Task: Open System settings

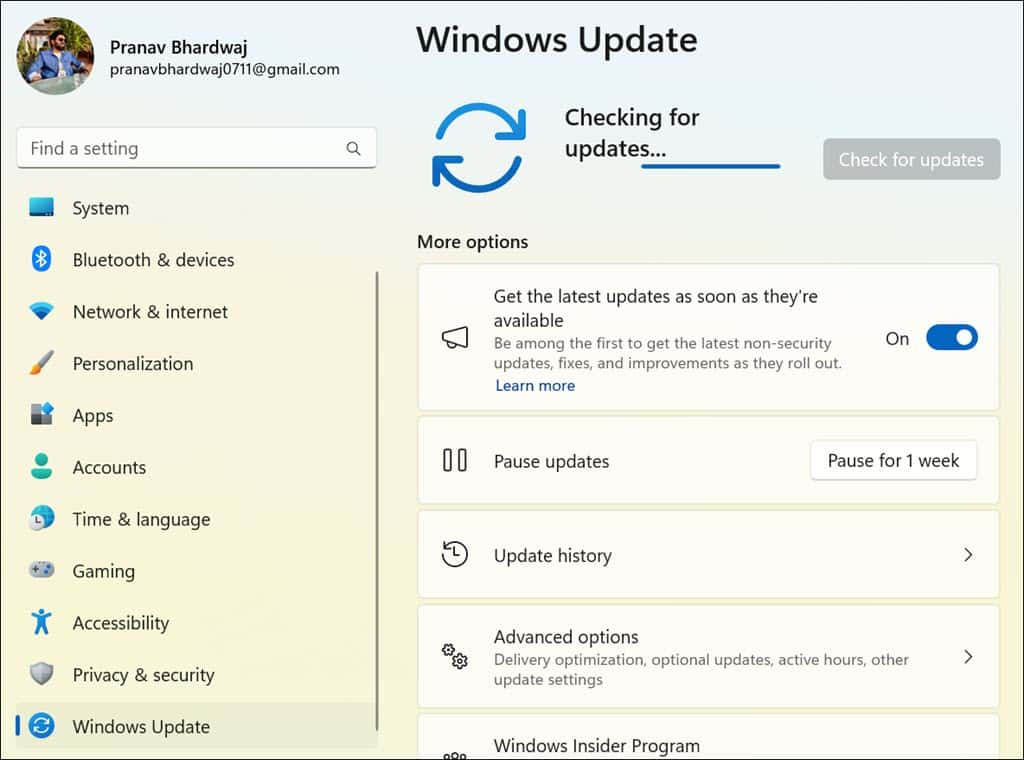Action: click(197, 208)
